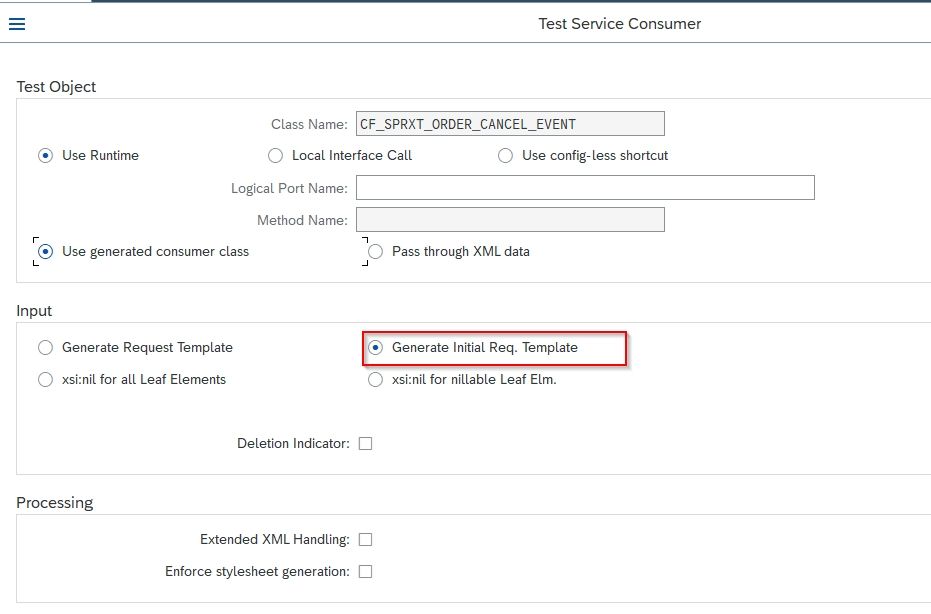Select xsi:nil for nillable Leaf Elm.
Image resolution: width=931 pixels, height=614 pixels.
[375, 379]
